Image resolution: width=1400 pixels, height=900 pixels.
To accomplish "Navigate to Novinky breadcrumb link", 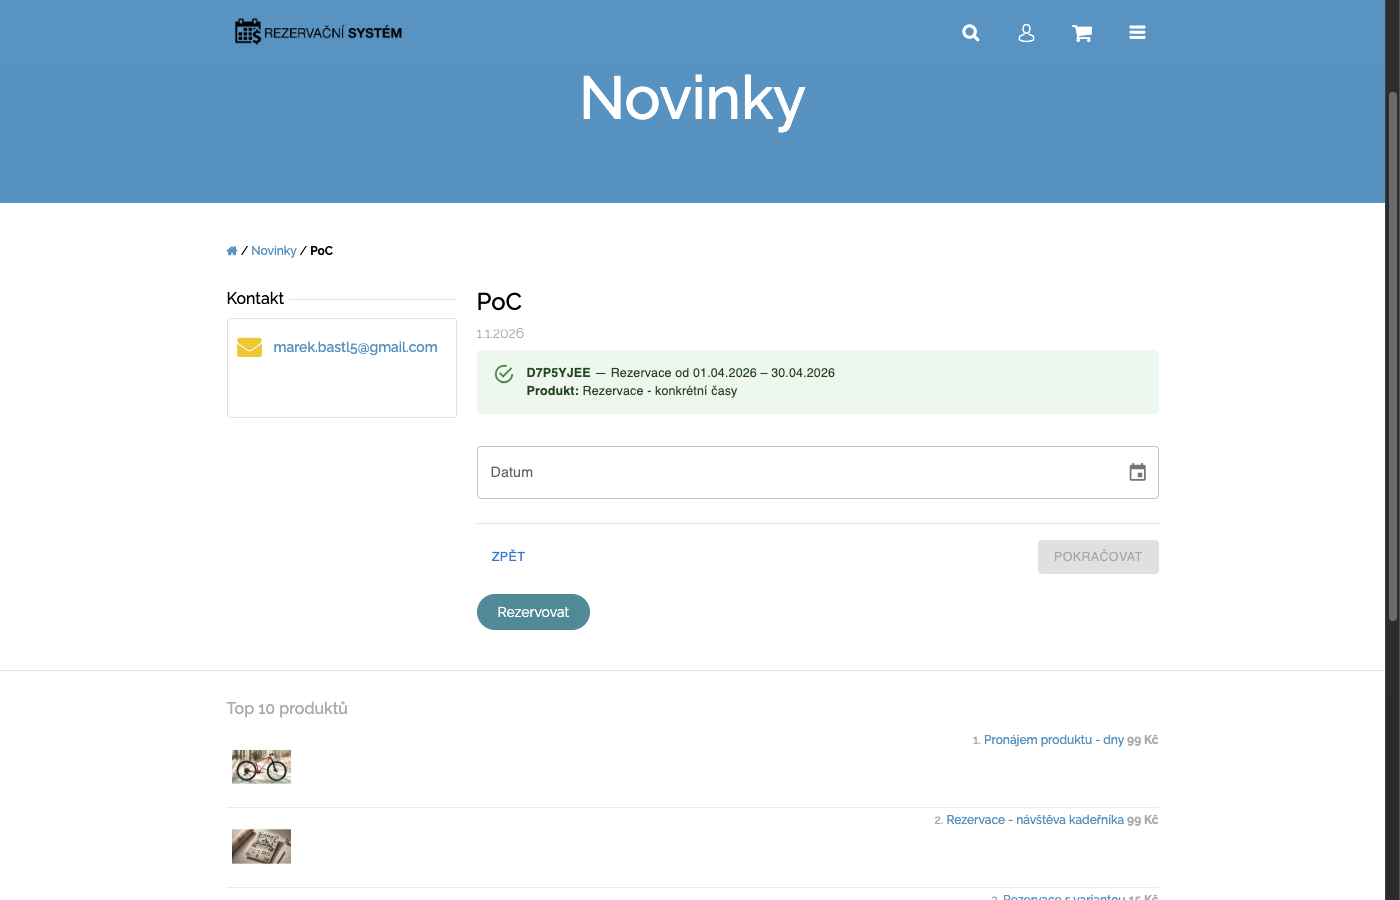I will 273,251.
